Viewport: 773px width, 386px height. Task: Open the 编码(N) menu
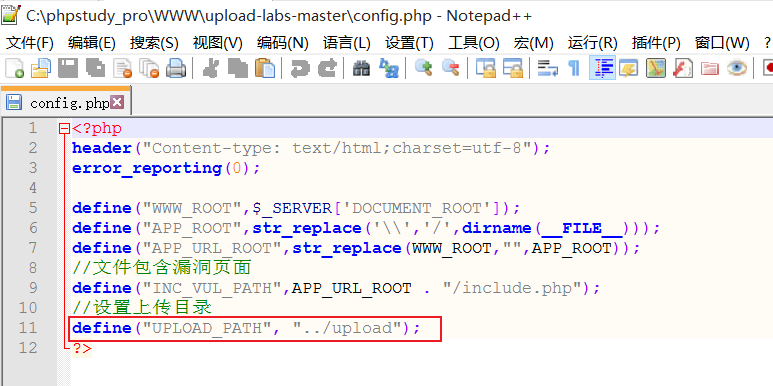[x=282, y=43]
